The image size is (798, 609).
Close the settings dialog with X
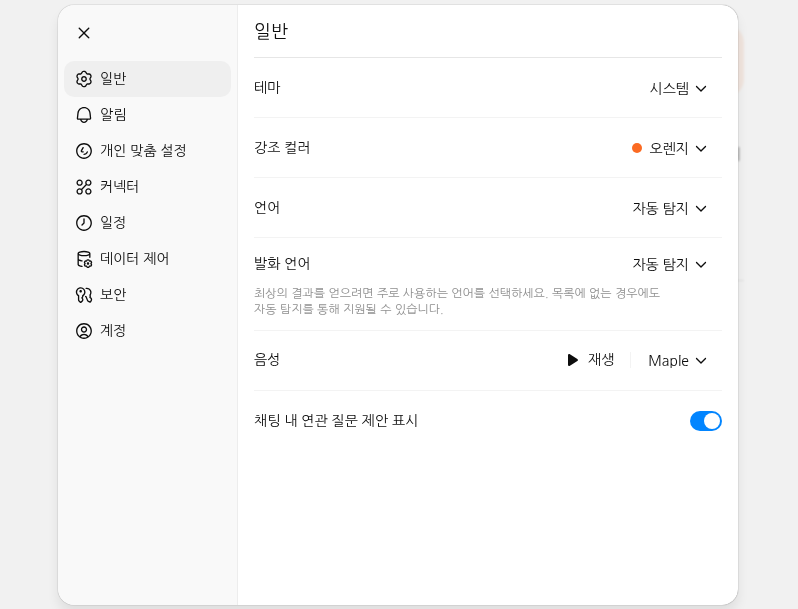tap(84, 33)
